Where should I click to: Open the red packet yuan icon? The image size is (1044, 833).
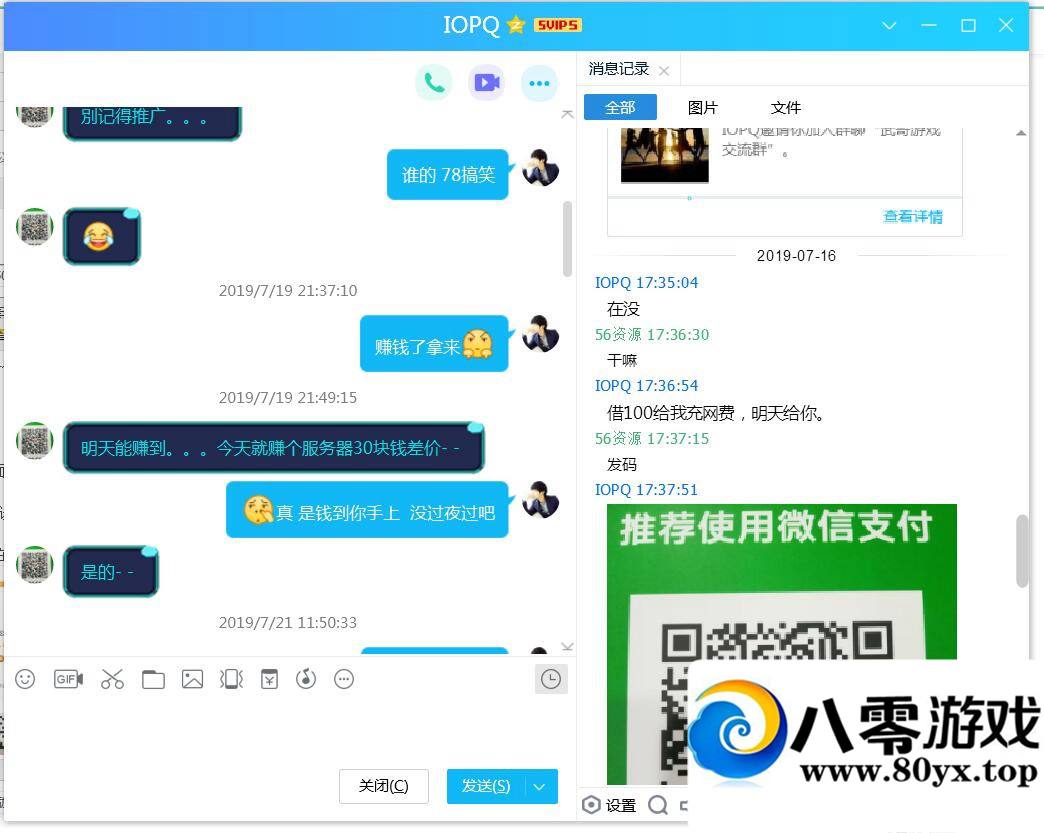click(x=269, y=679)
